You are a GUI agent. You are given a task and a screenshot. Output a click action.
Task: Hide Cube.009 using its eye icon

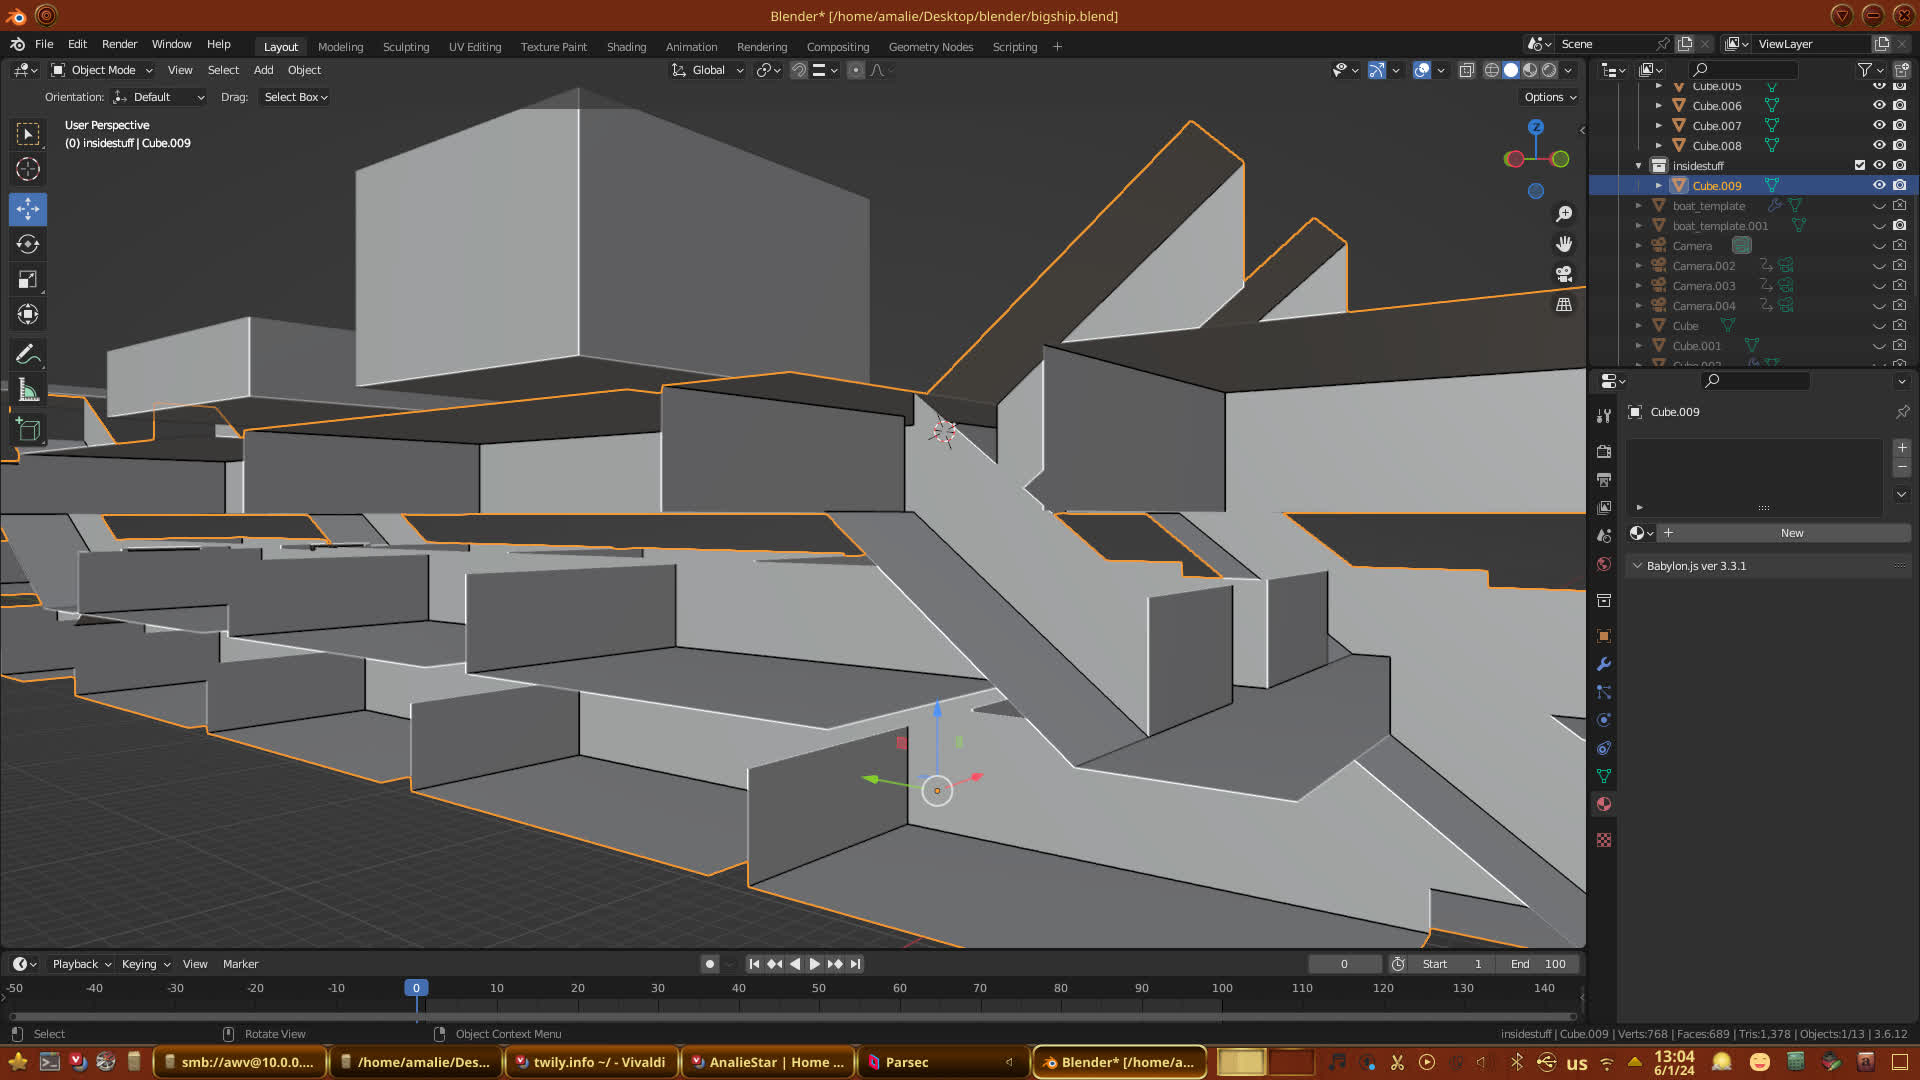1879,185
